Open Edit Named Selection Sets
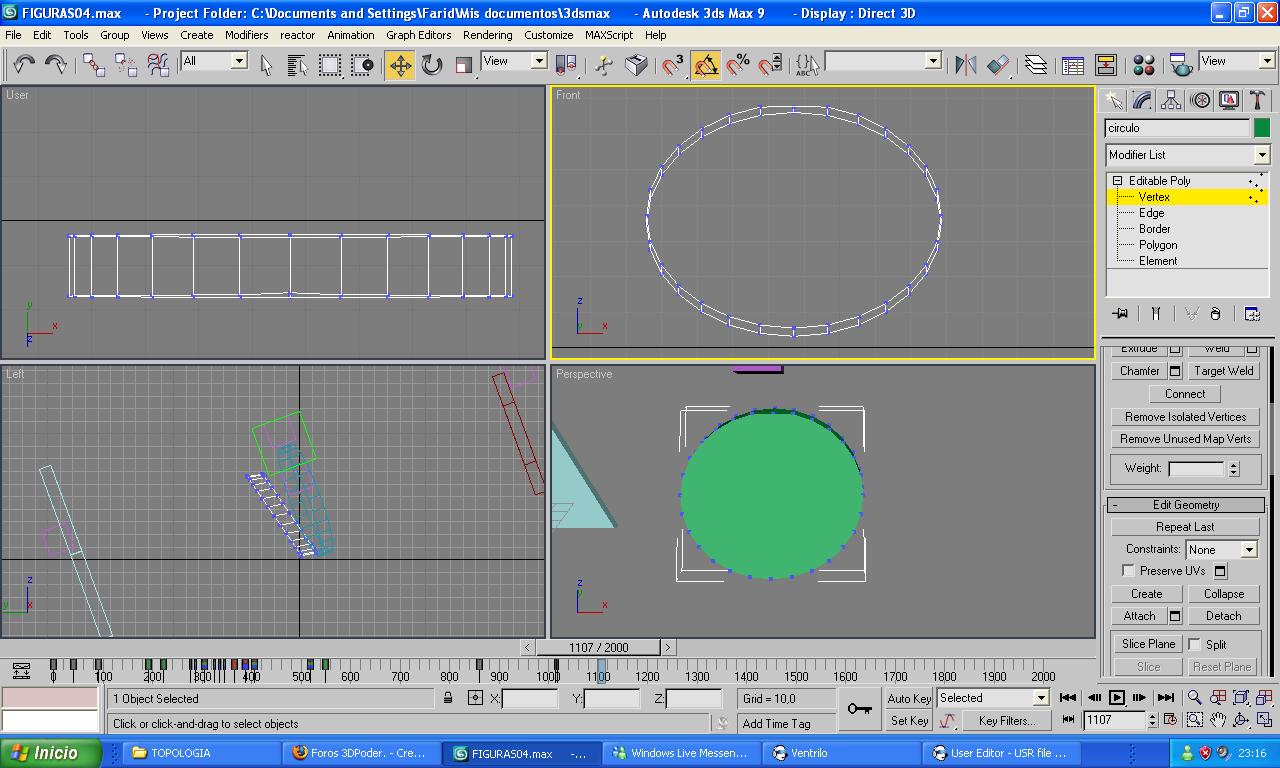 (807, 65)
